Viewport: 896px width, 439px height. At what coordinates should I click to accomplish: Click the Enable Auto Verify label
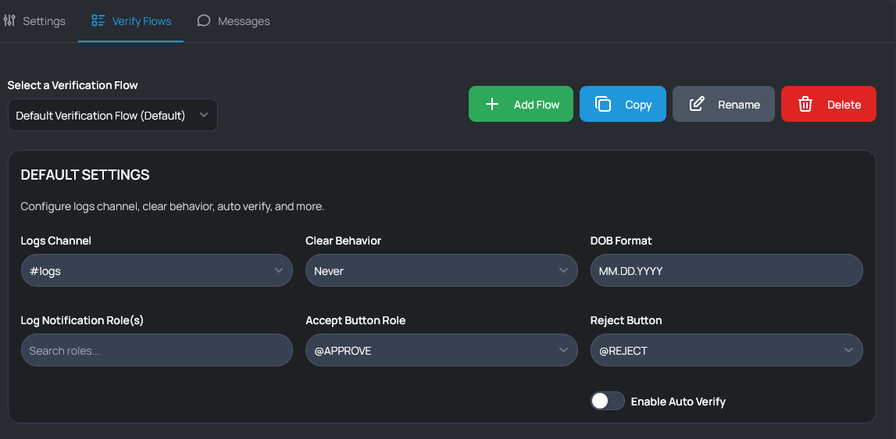coord(678,402)
